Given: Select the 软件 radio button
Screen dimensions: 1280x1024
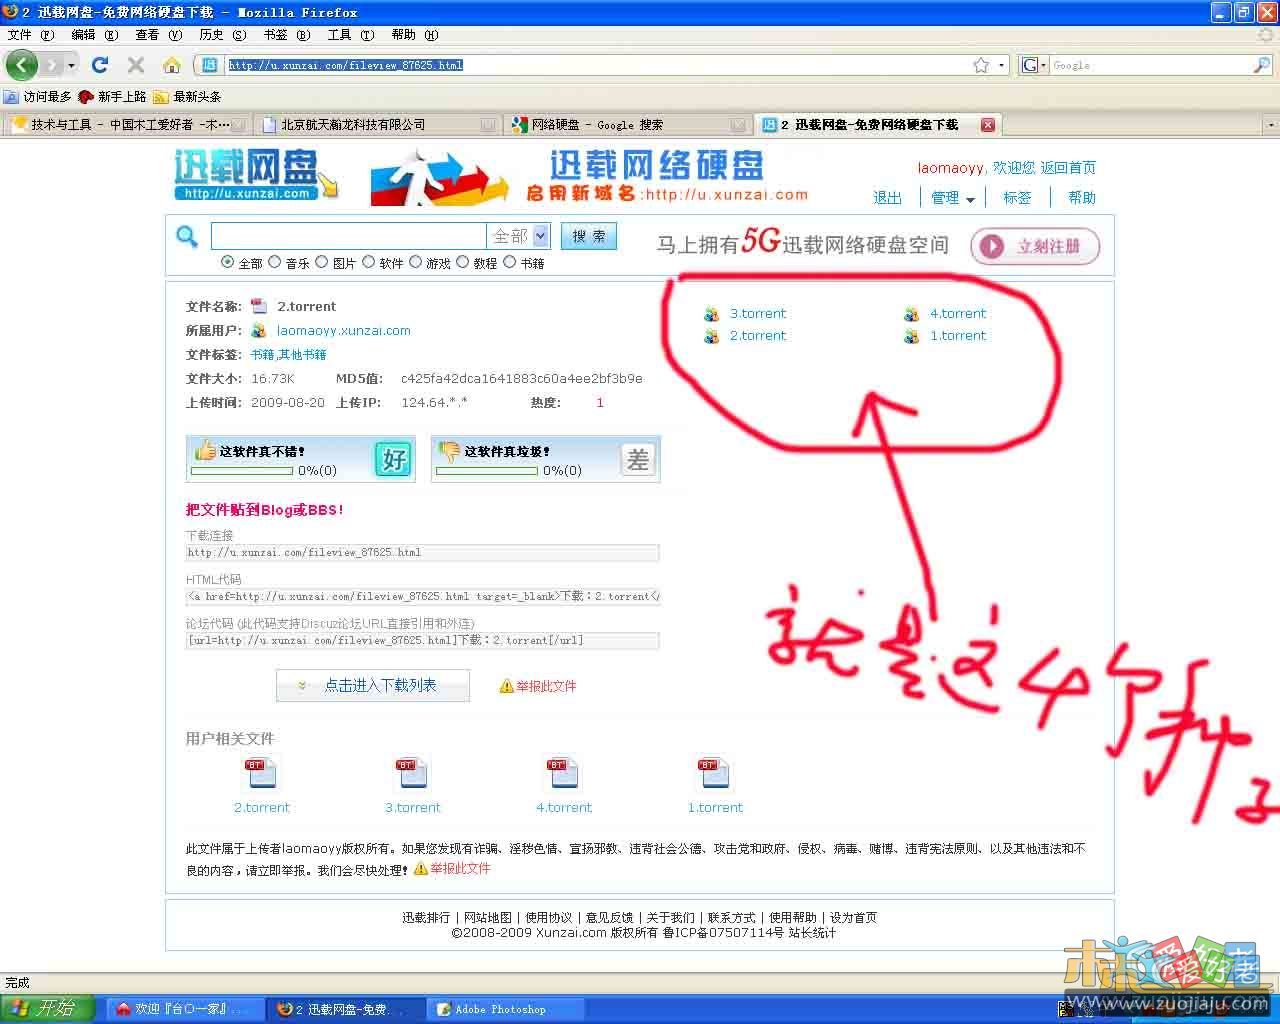Looking at the screenshot, I should click(369, 262).
